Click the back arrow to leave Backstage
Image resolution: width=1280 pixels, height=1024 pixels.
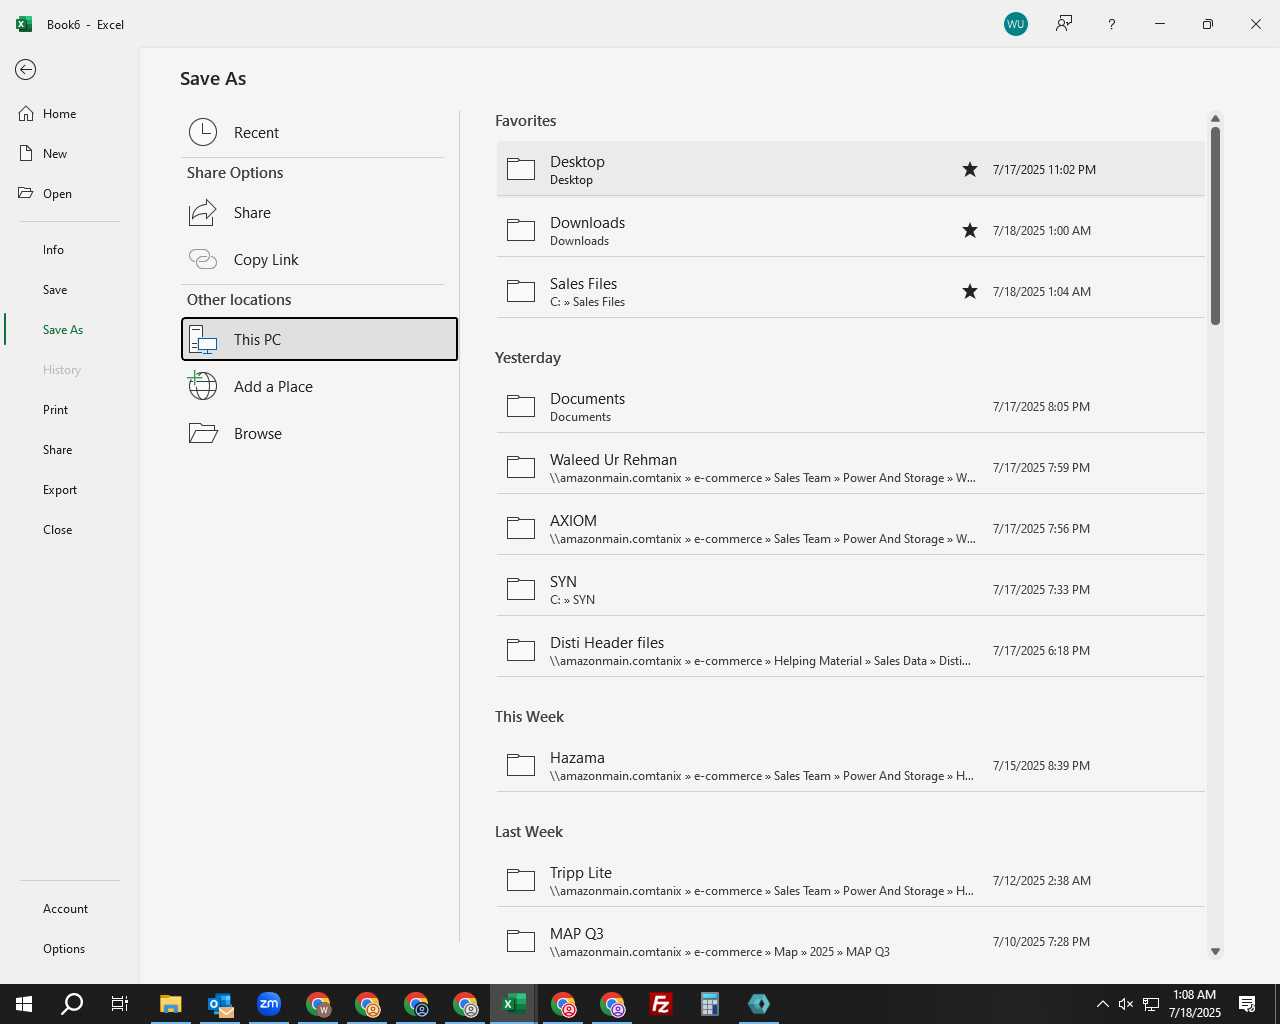[26, 69]
